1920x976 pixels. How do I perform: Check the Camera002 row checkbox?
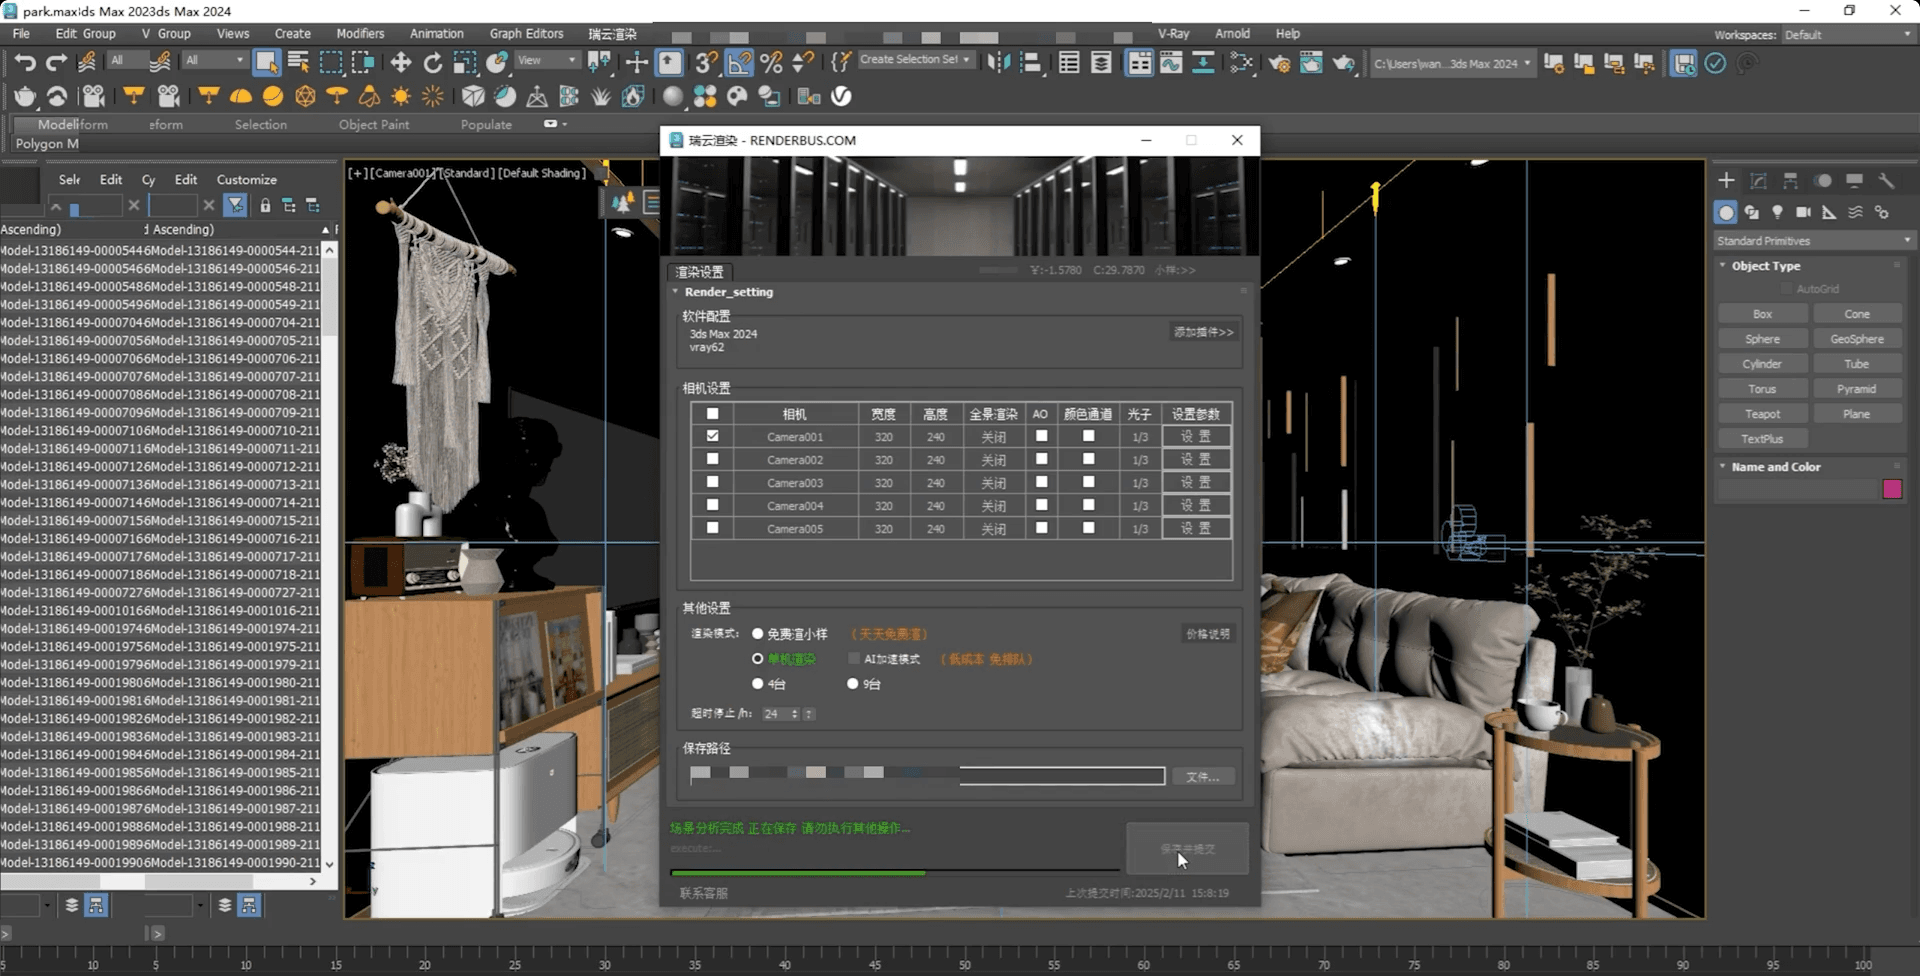712,459
